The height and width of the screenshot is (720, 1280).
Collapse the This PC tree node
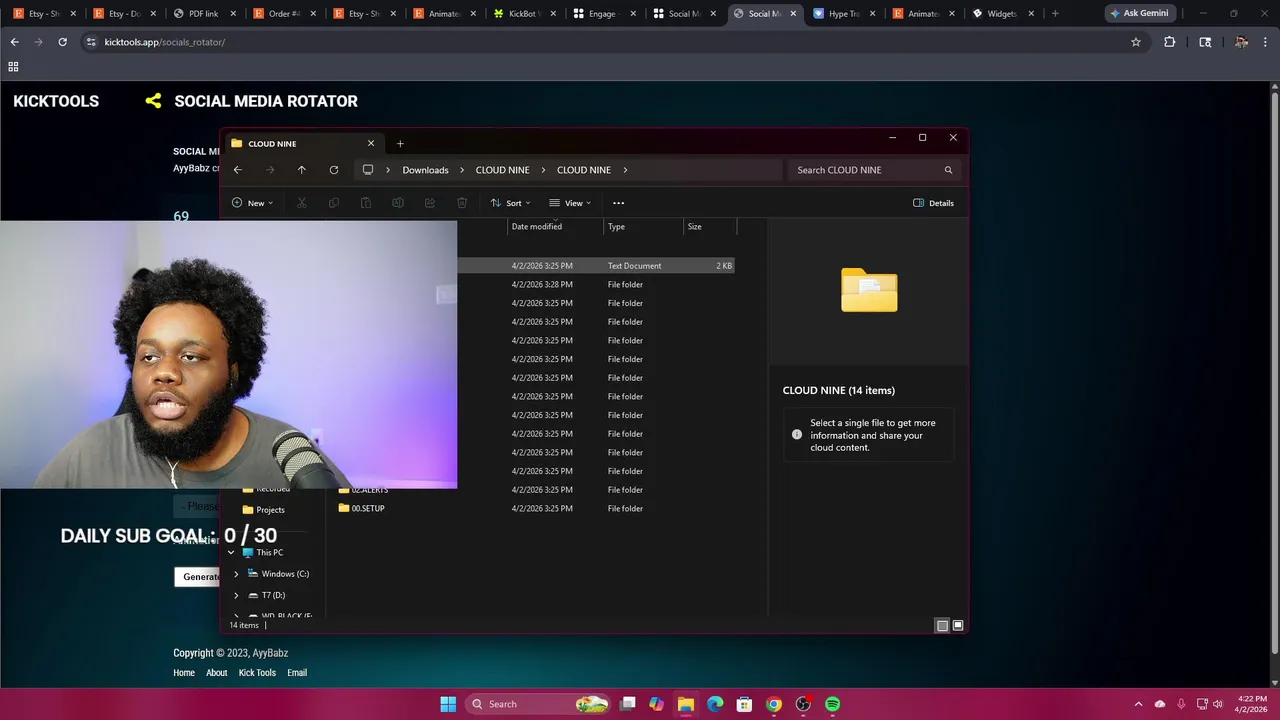pos(231,552)
